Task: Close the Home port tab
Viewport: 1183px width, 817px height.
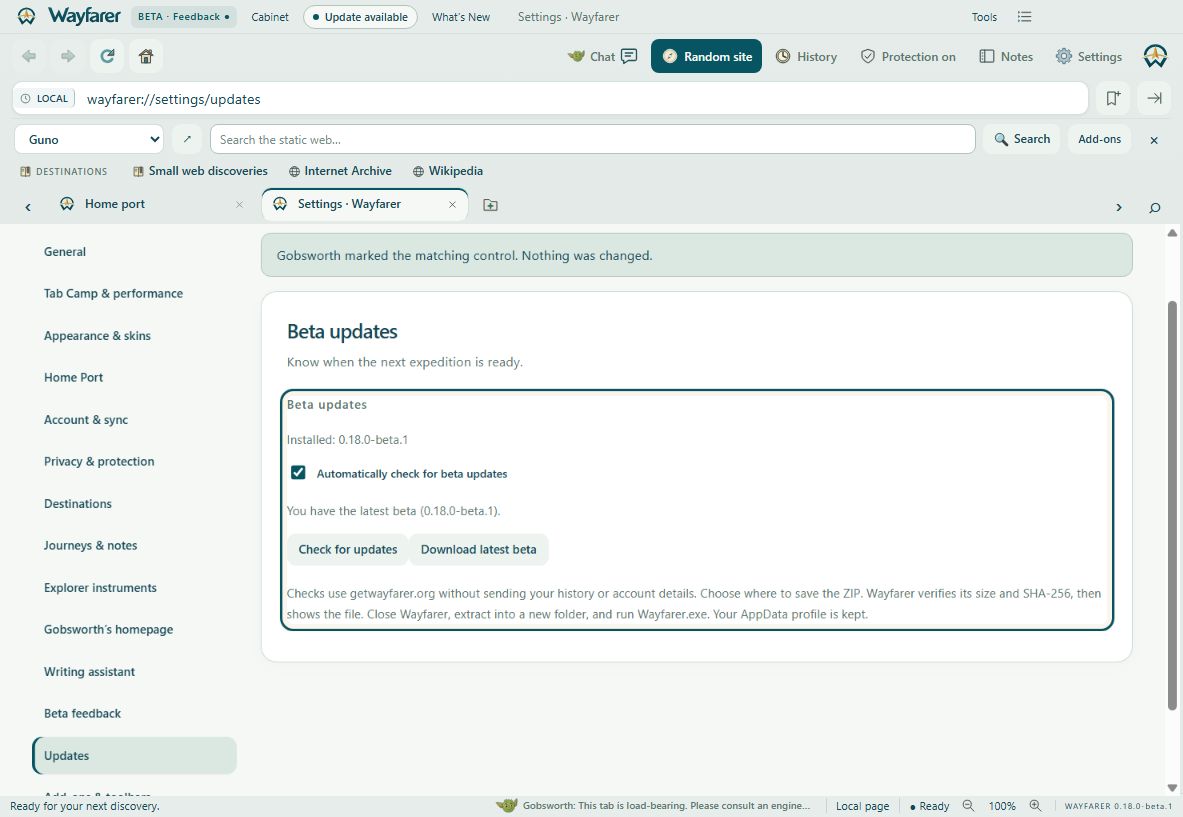Action: point(239,204)
